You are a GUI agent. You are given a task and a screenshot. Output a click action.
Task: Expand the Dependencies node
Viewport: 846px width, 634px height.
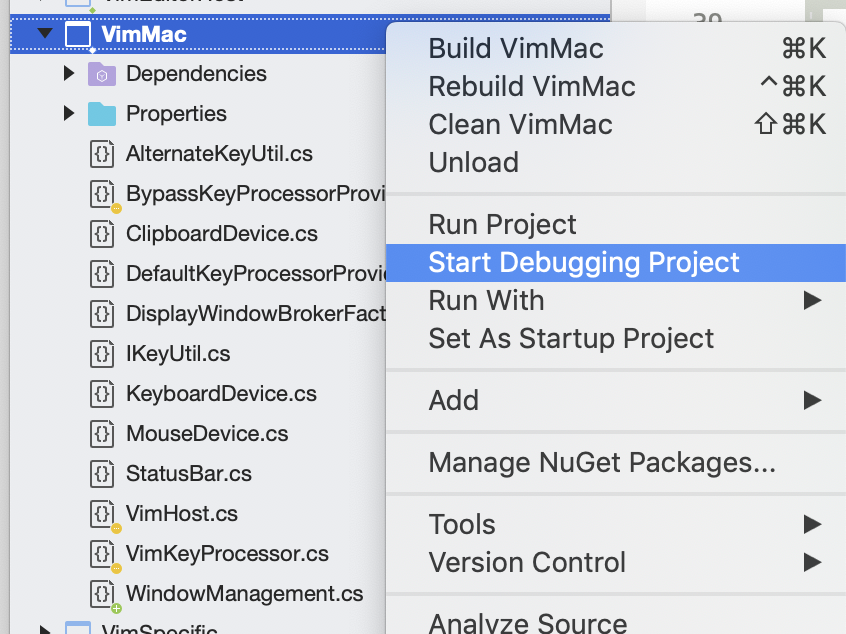pyautogui.click(x=68, y=73)
